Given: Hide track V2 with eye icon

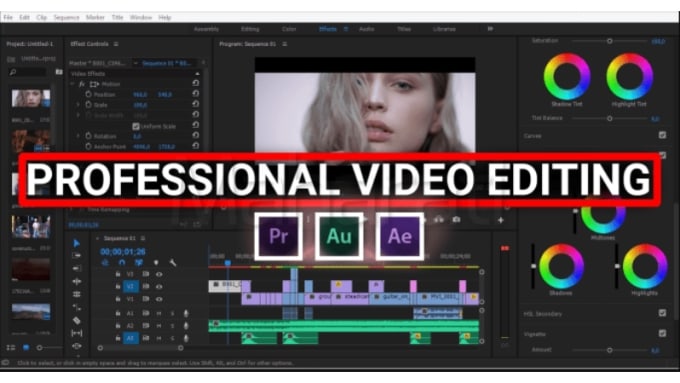Looking at the screenshot, I should point(159,287).
